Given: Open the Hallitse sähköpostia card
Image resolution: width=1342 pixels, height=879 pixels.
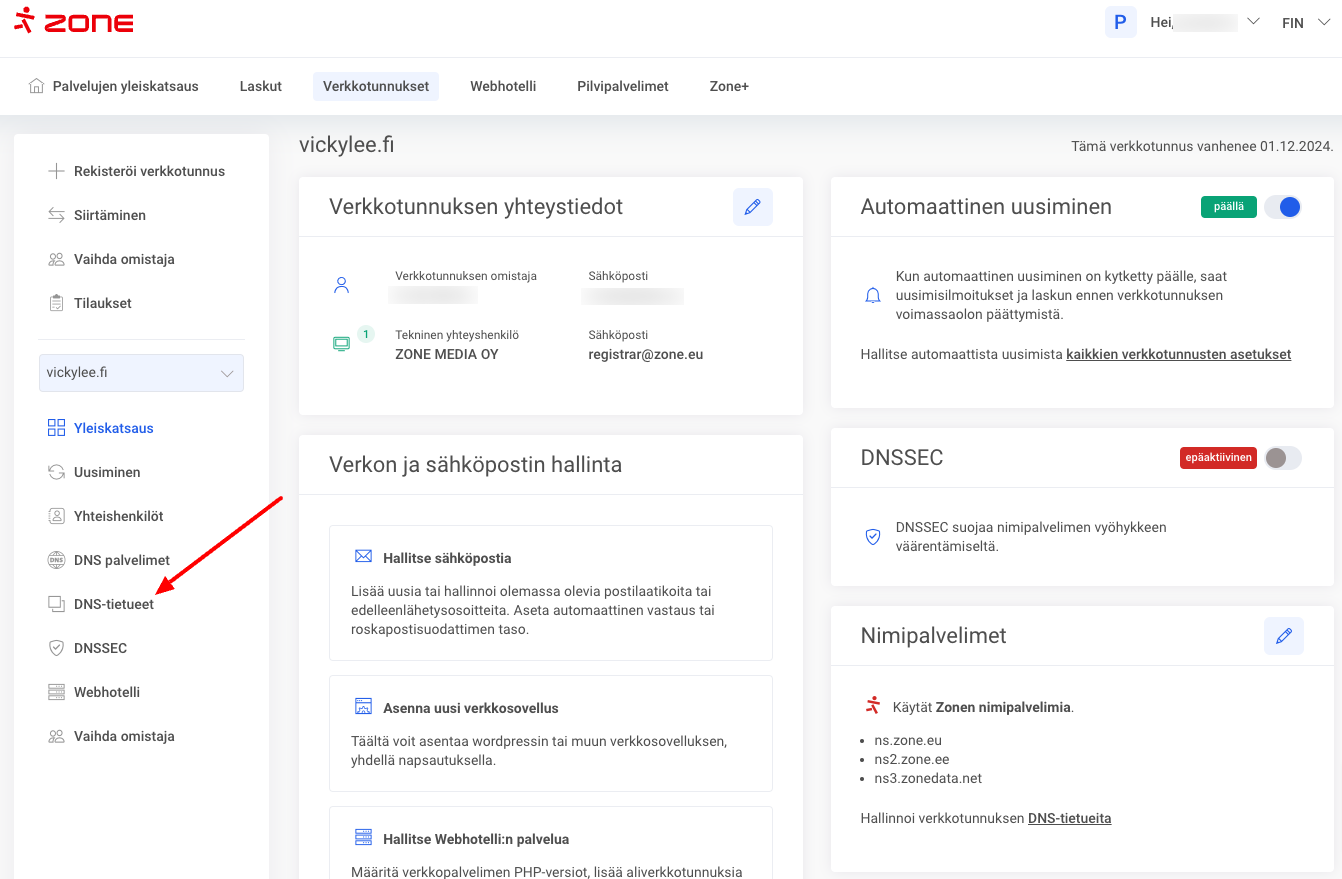Looking at the screenshot, I should pos(550,592).
